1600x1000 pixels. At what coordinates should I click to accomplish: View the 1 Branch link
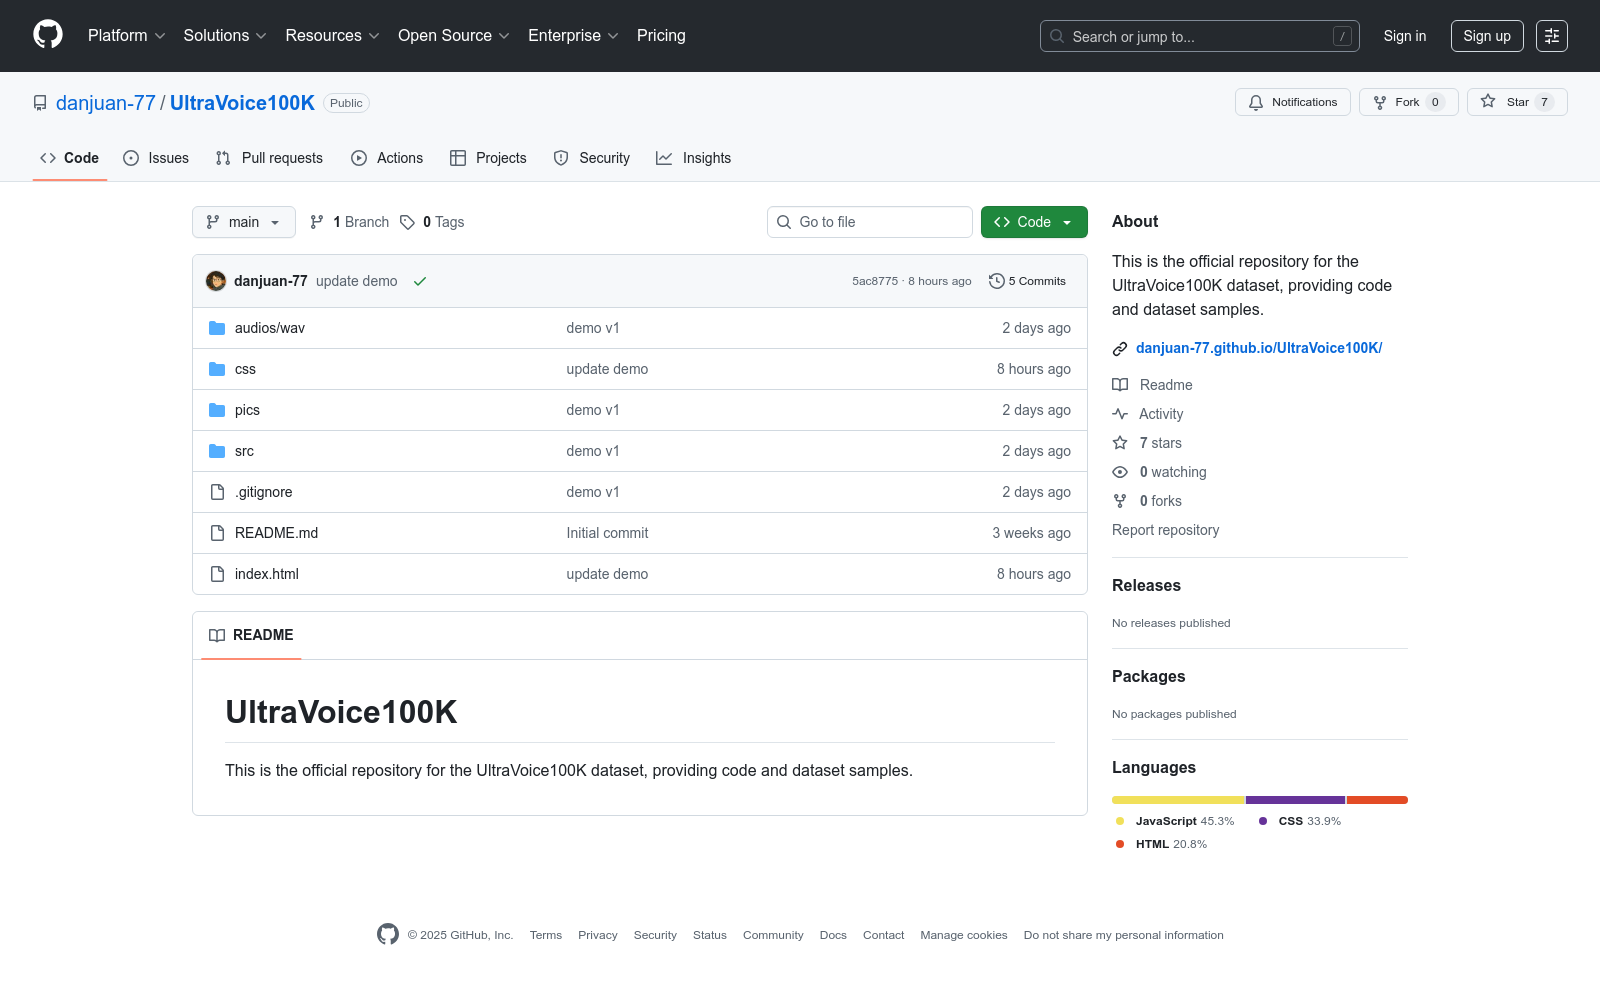point(349,222)
